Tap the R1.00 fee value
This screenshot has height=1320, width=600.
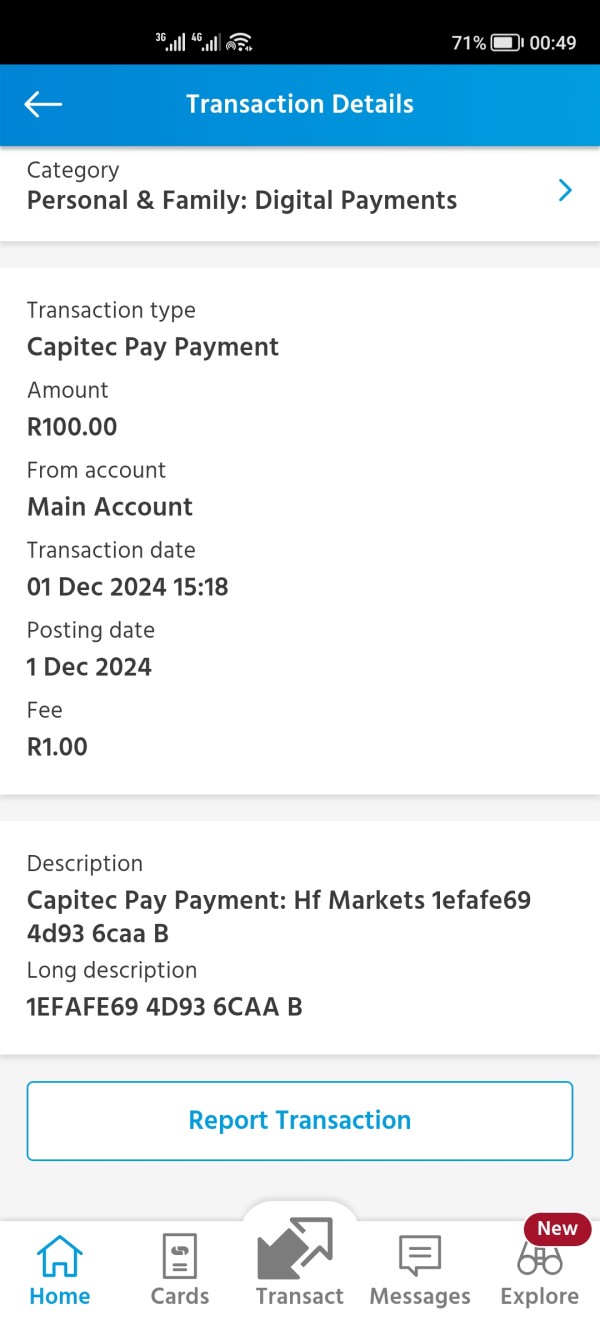click(57, 747)
